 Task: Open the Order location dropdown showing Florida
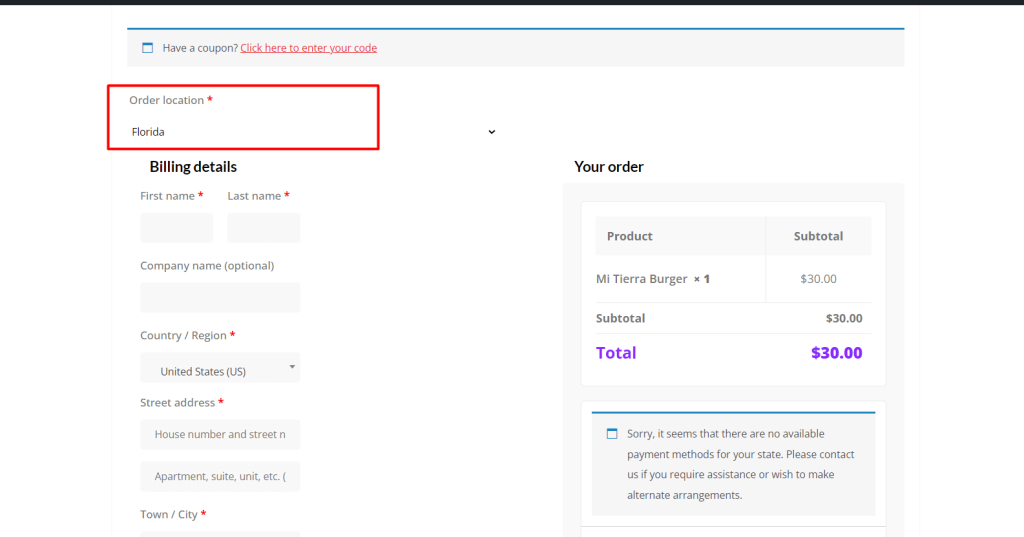[x=313, y=132]
